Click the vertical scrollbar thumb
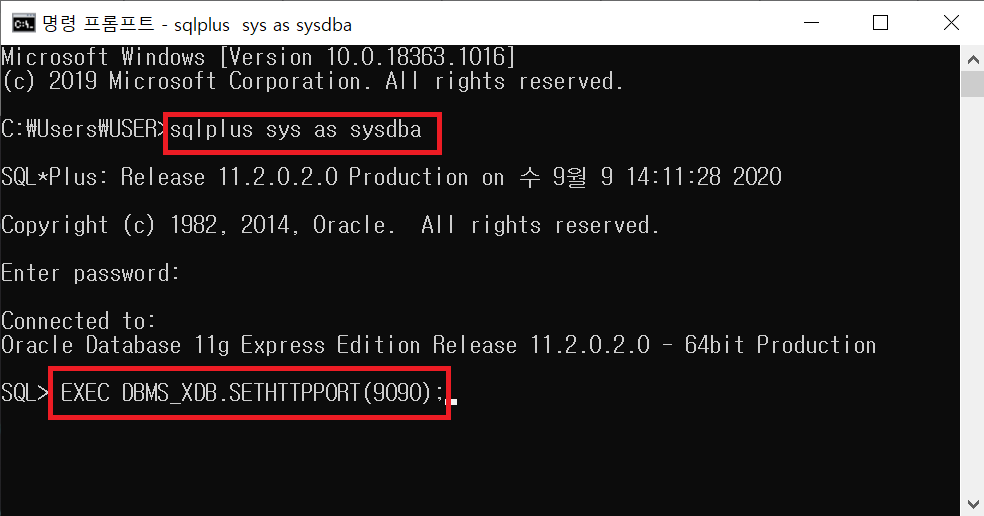 973,85
